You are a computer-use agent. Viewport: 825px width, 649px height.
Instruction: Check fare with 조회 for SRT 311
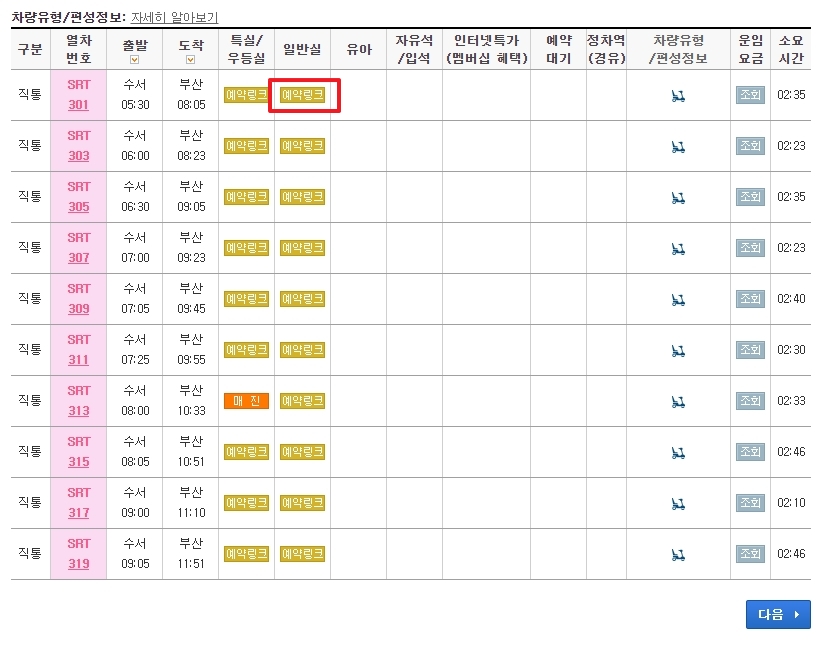[750, 350]
